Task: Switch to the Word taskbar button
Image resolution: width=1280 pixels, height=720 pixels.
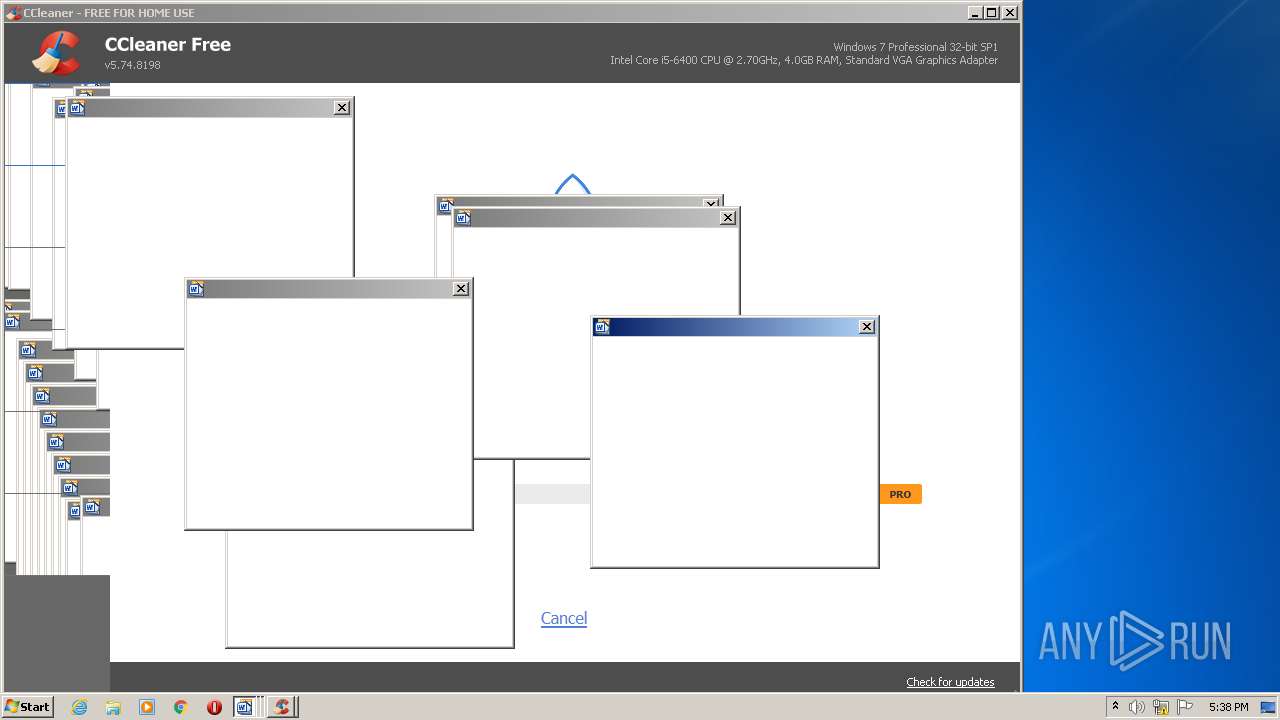Action: [248, 707]
